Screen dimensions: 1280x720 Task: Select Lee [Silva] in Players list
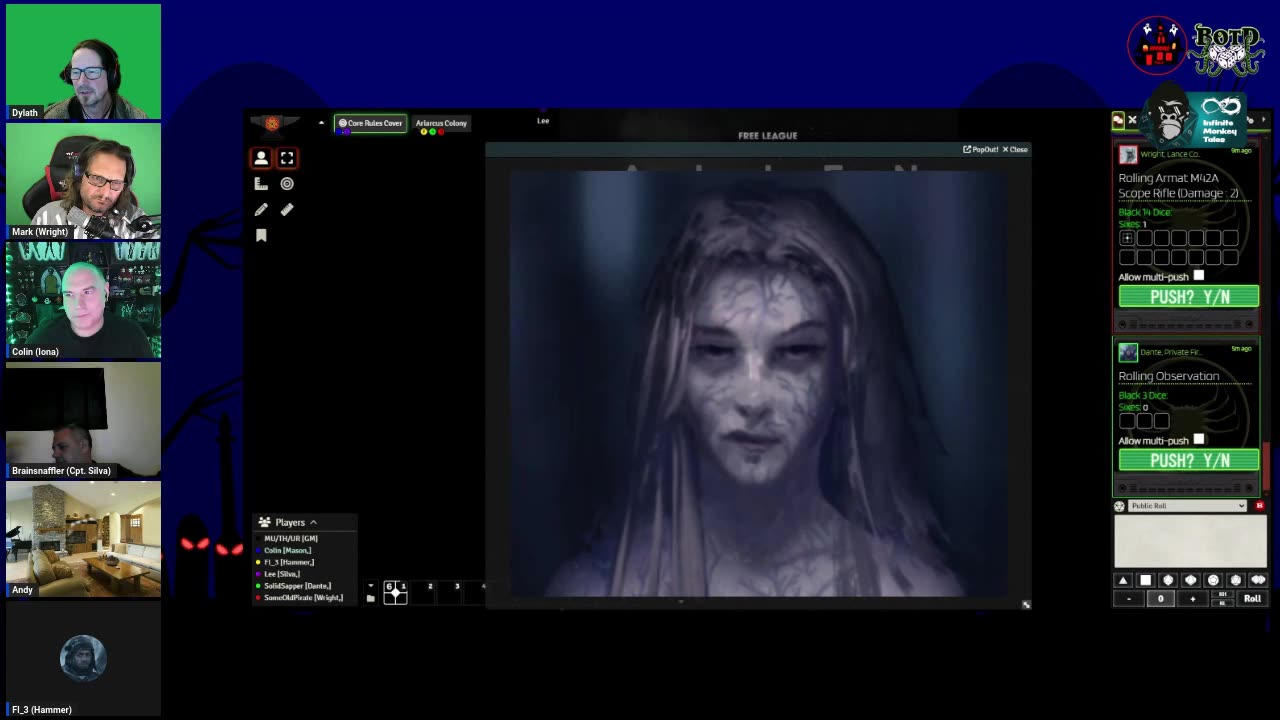(279, 574)
